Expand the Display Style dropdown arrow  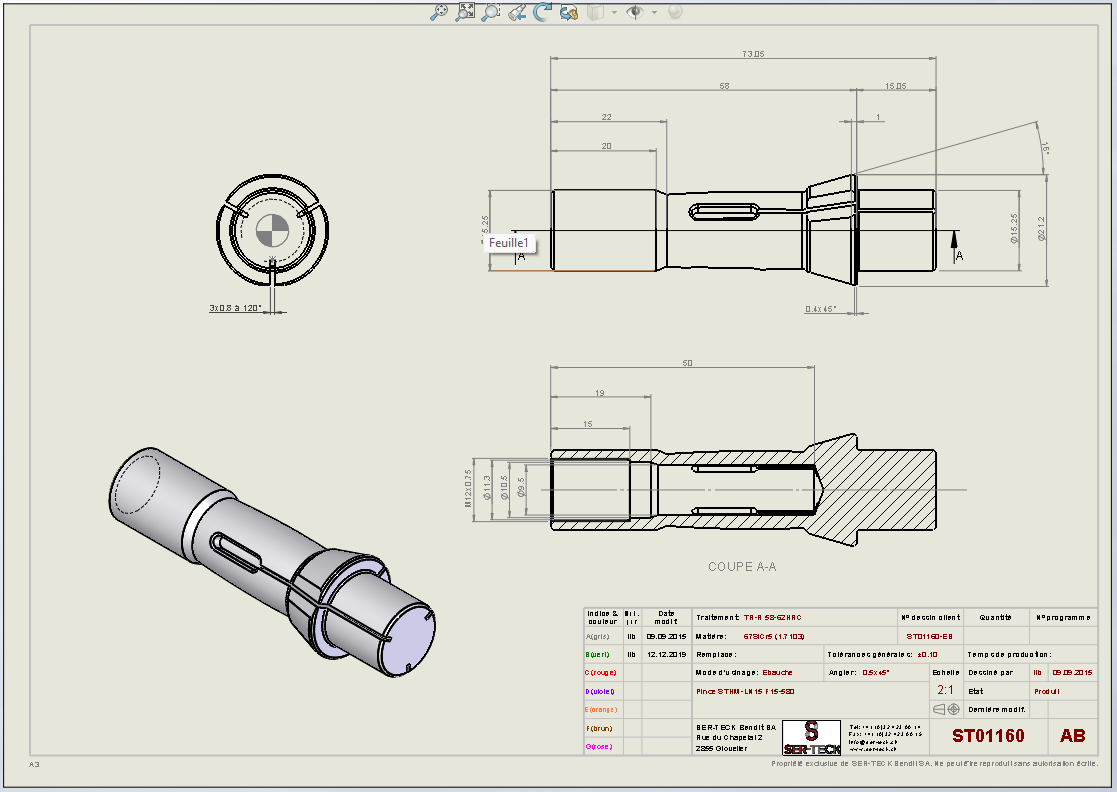[614, 12]
